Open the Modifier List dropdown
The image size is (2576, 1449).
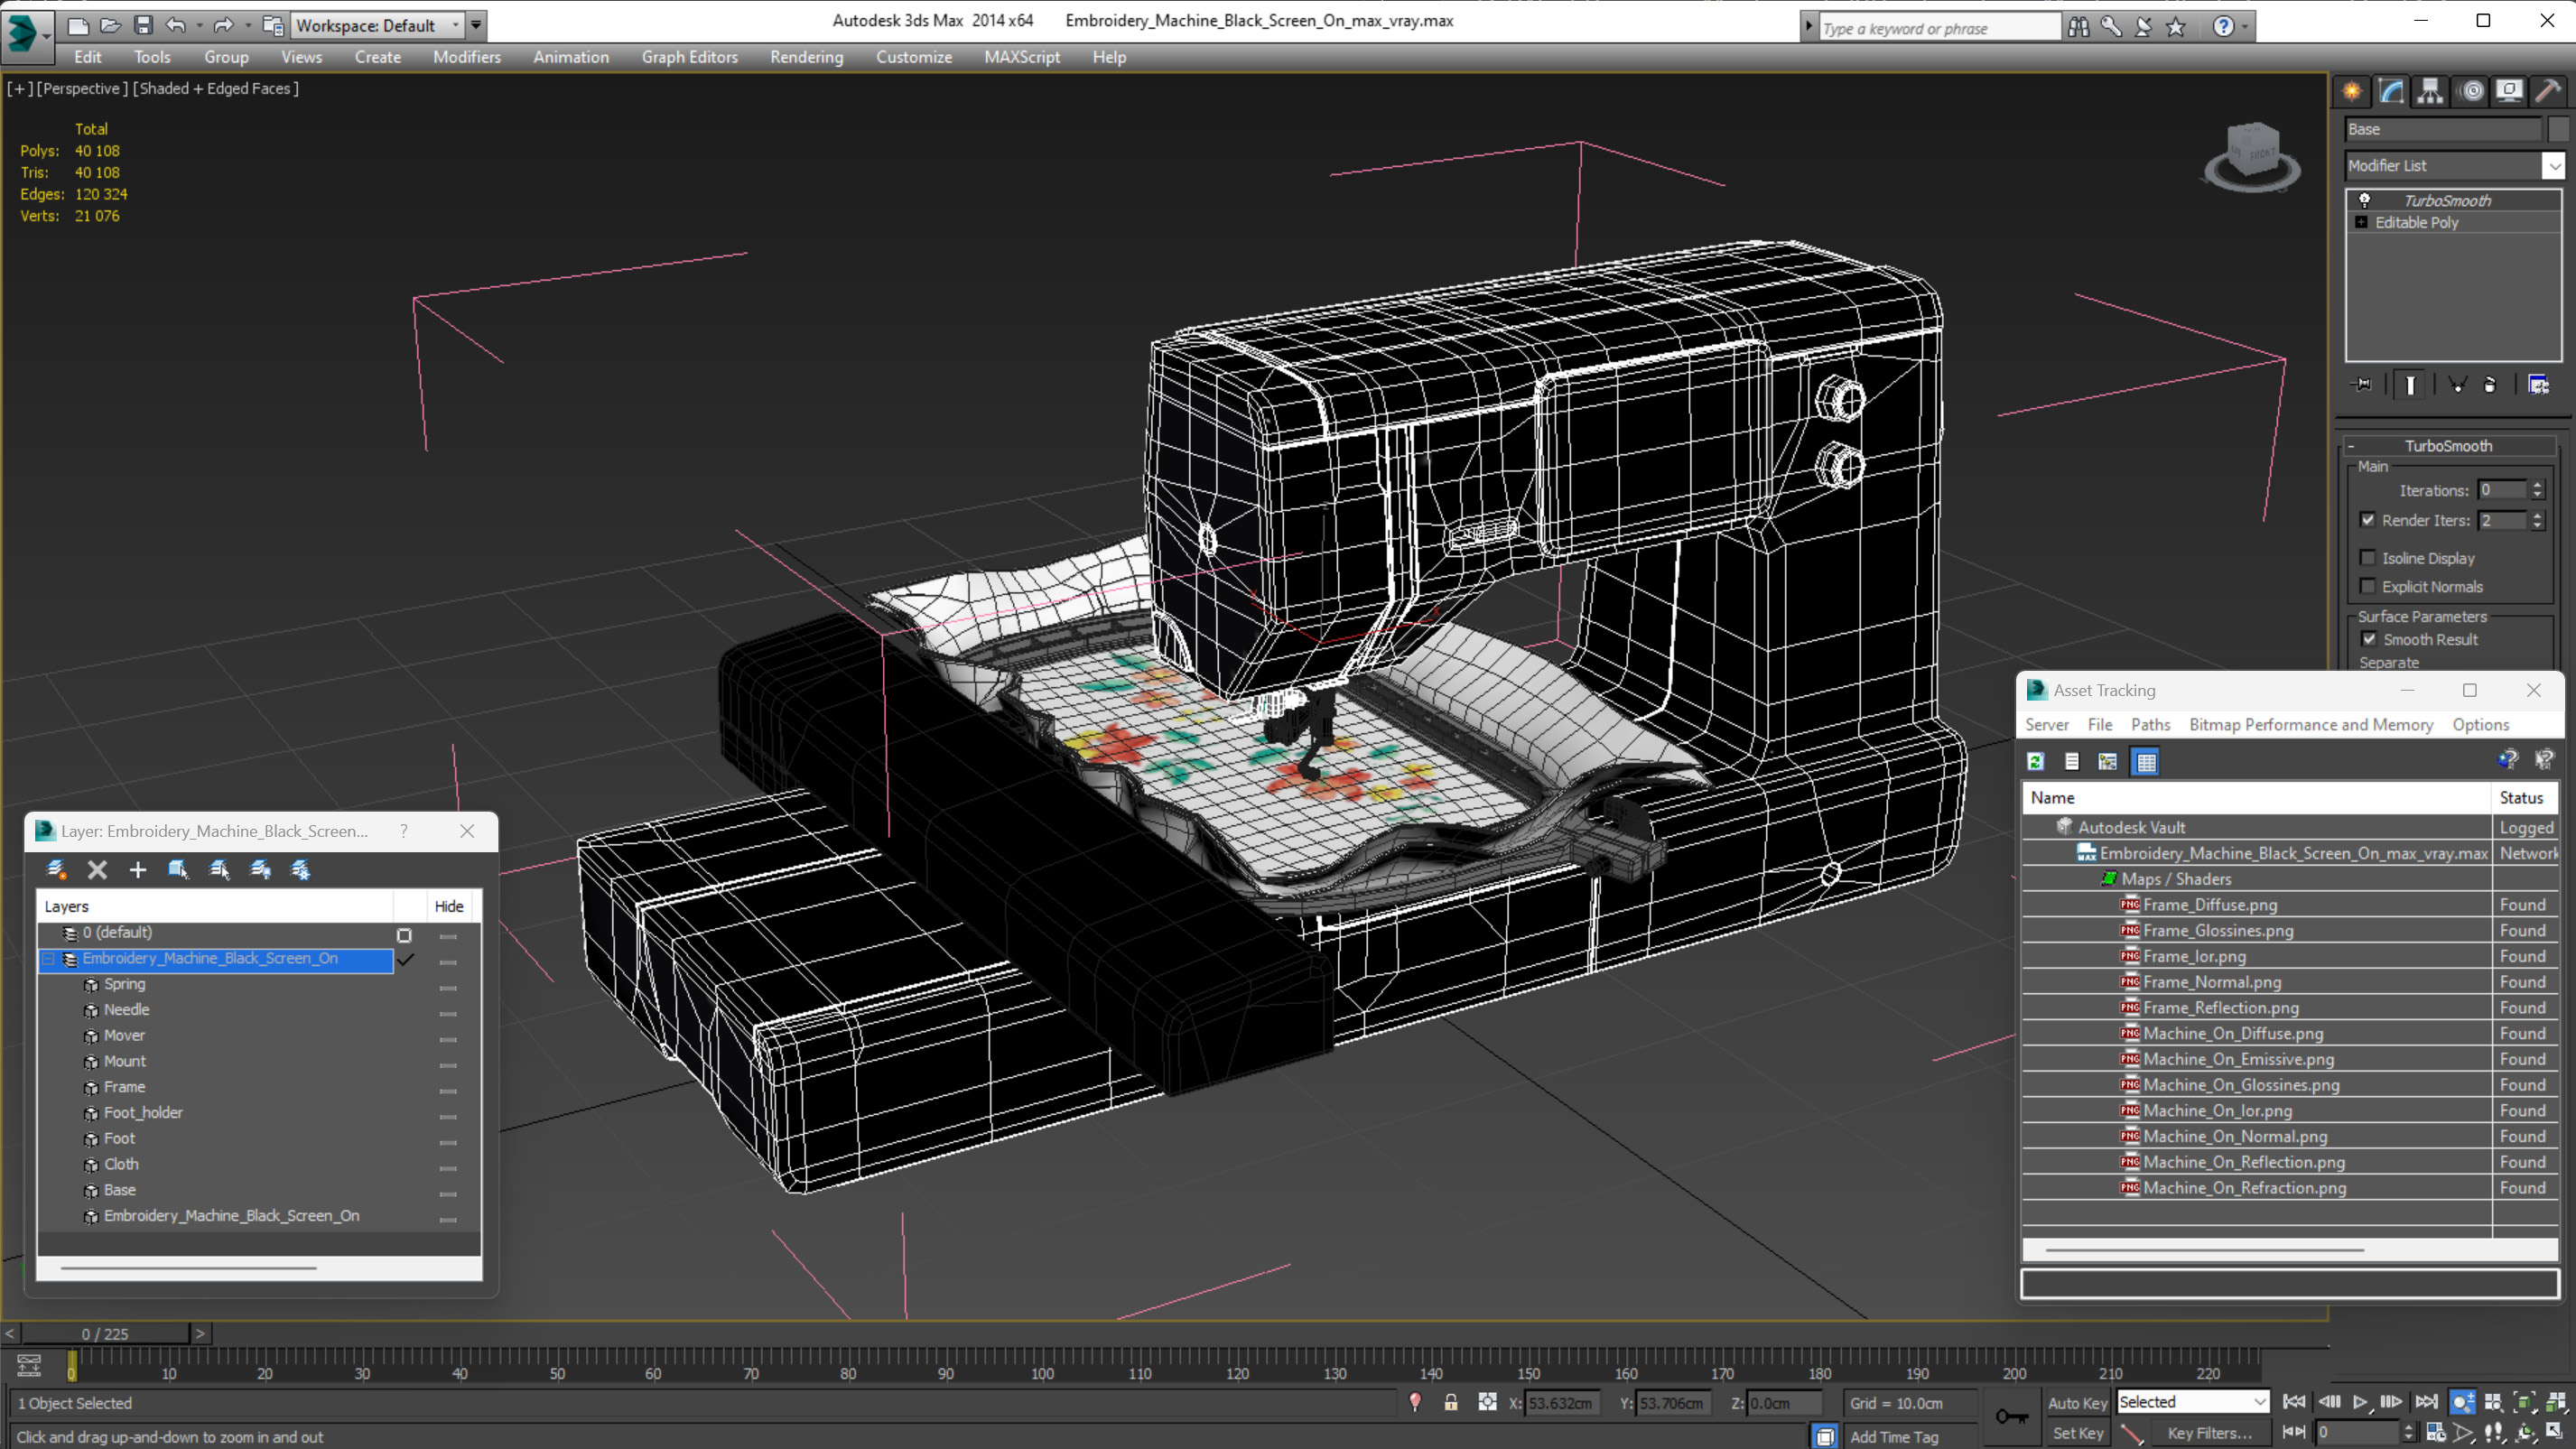click(2554, 166)
